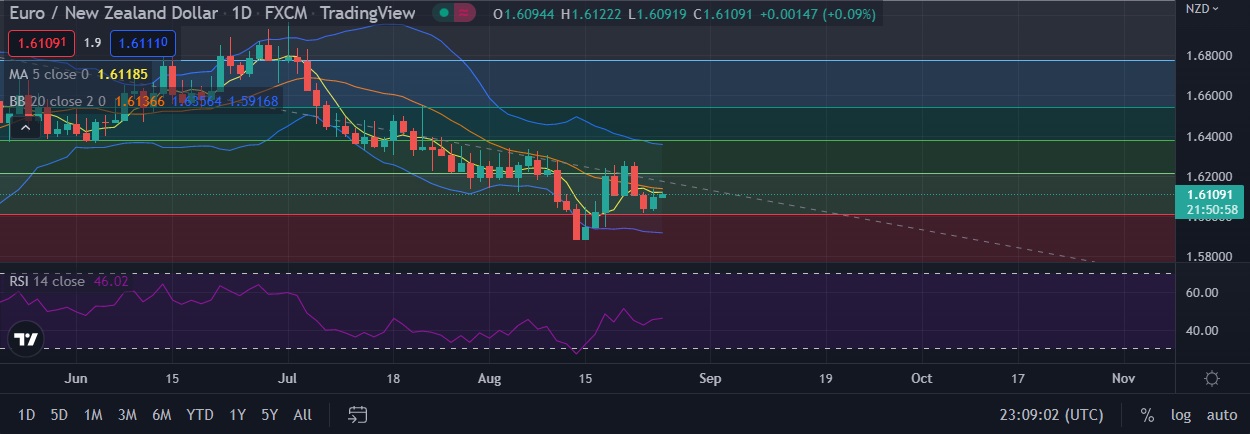The height and width of the screenshot is (434, 1250).
Task: Click the red derived data indicator icon
Action: point(462,15)
